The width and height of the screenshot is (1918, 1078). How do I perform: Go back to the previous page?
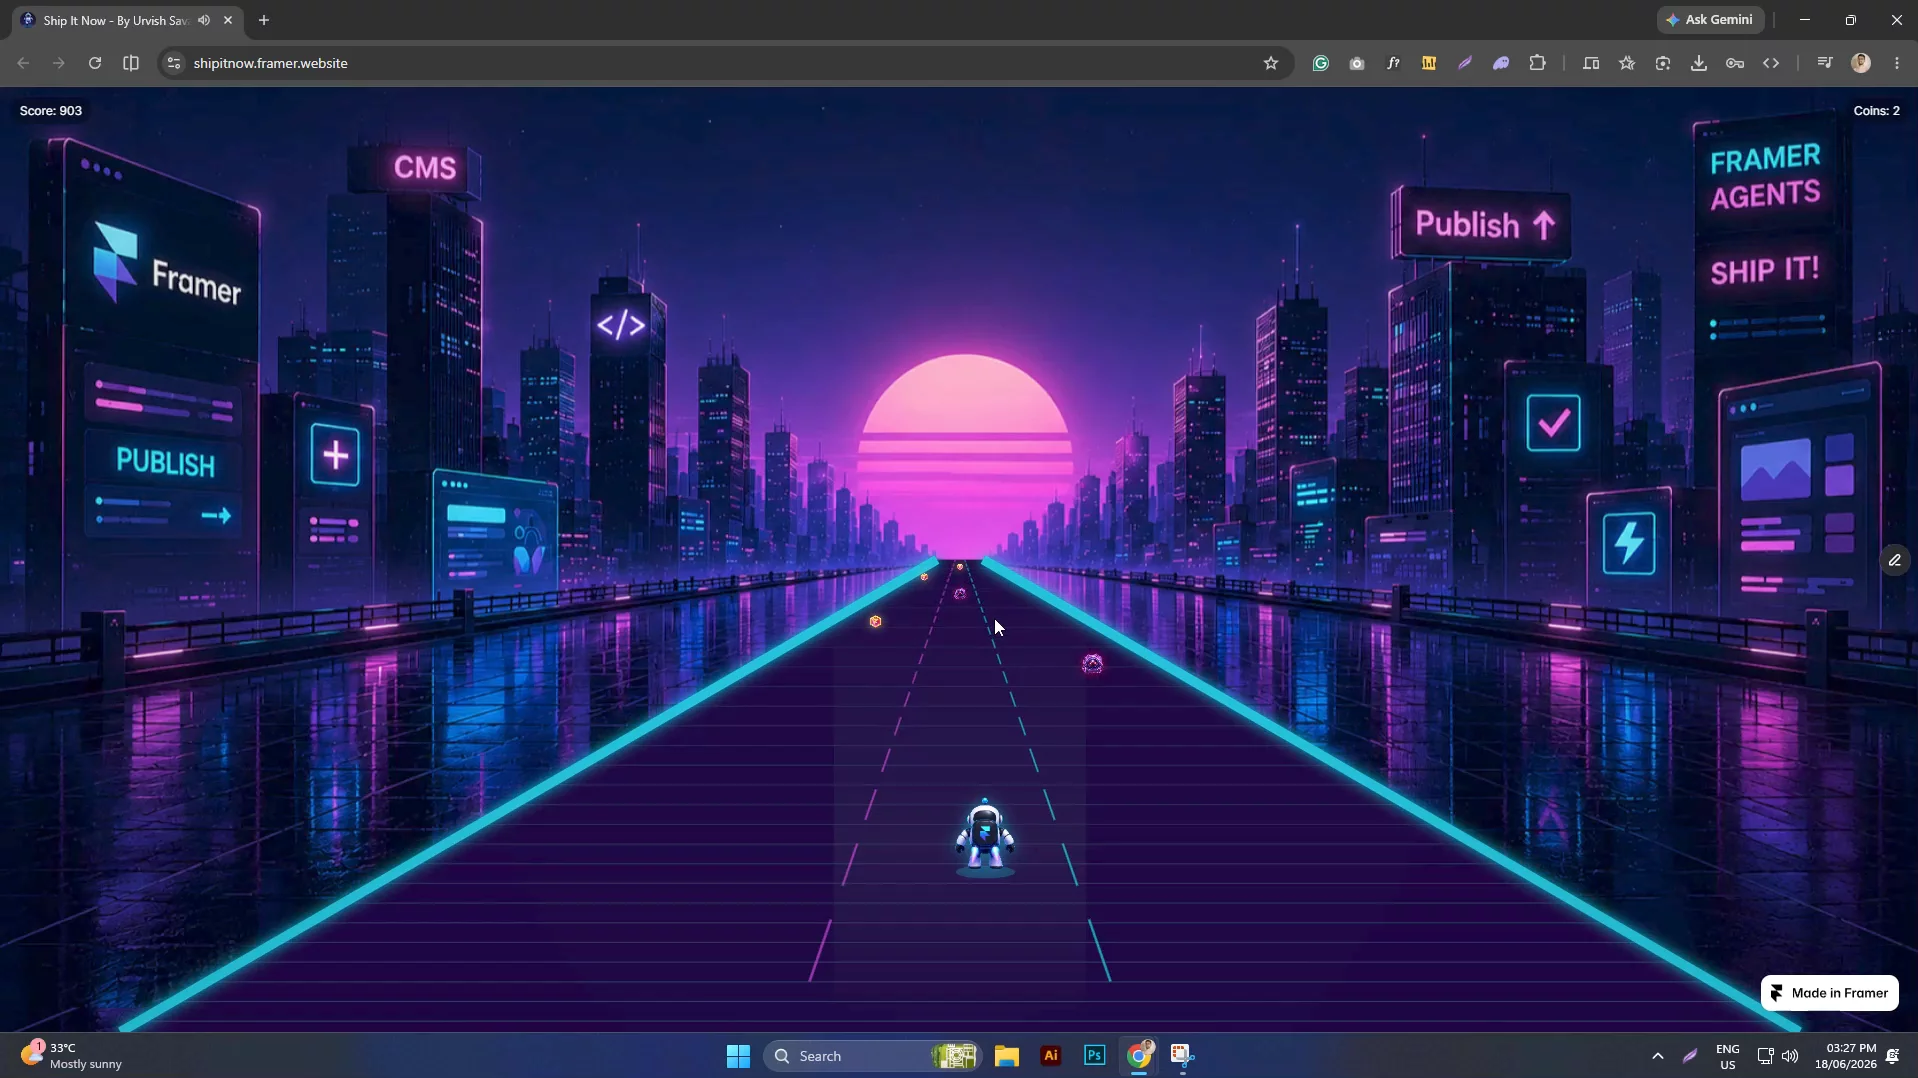tap(23, 63)
